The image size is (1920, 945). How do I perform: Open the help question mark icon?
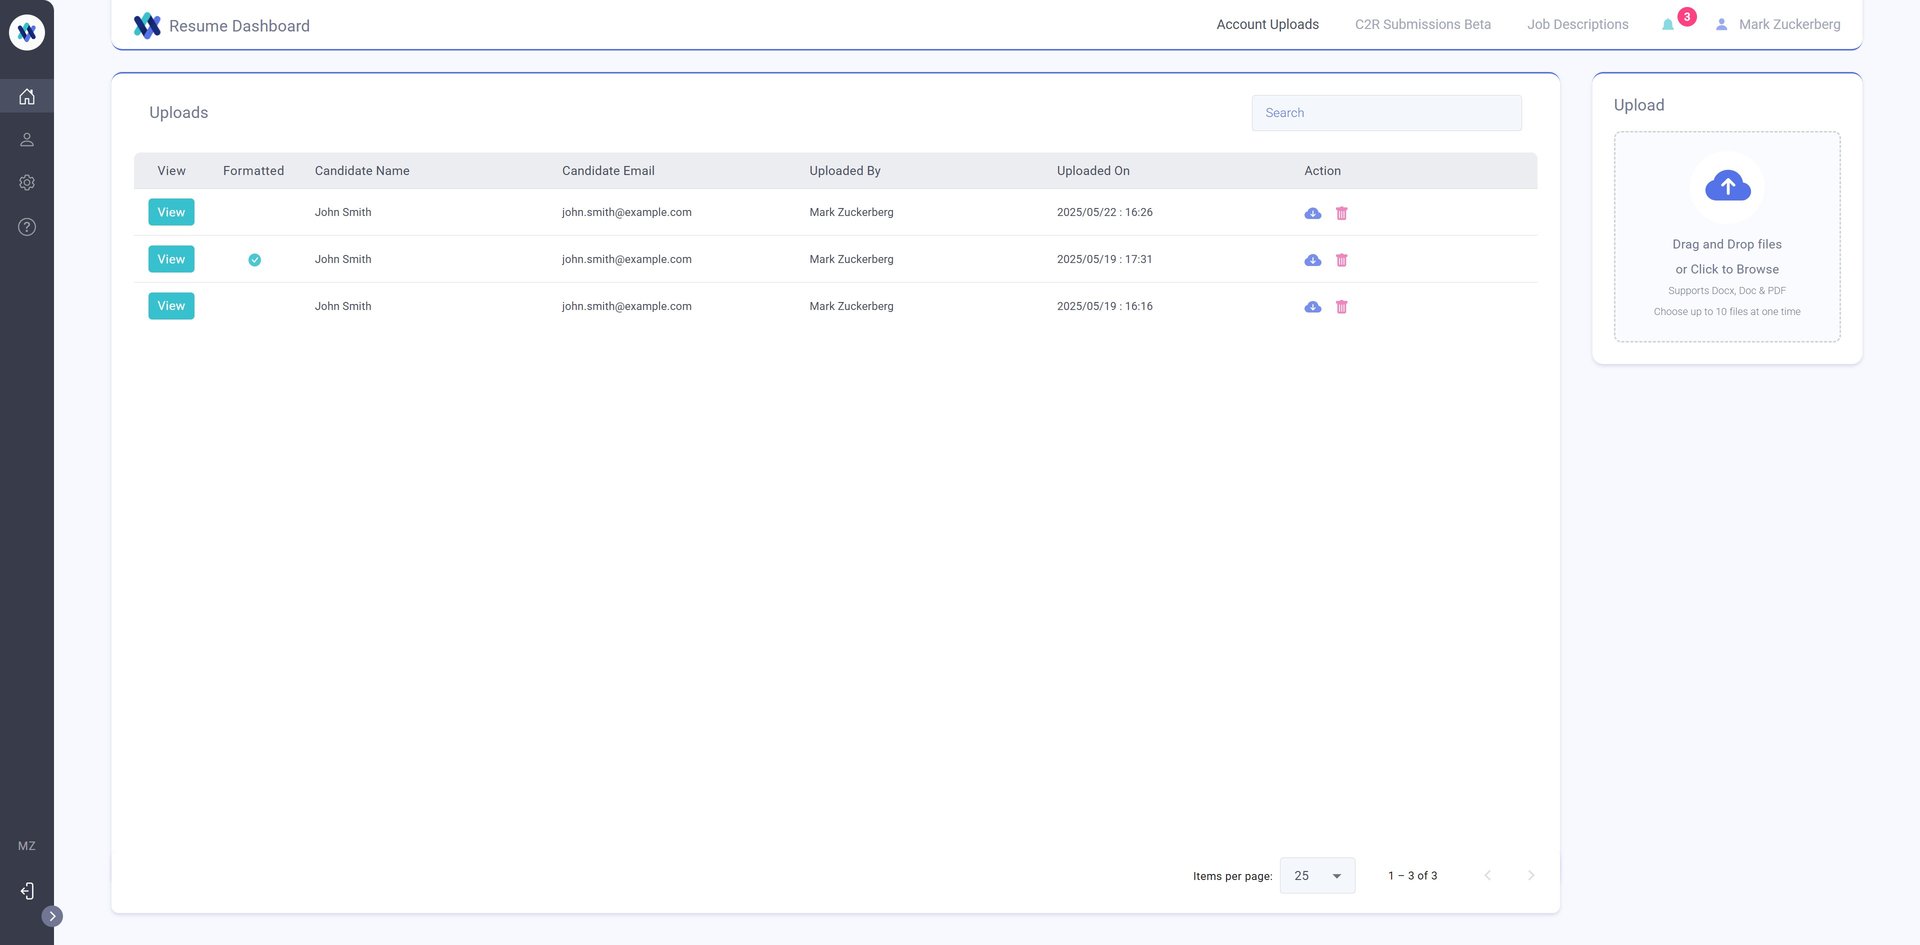(x=27, y=227)
